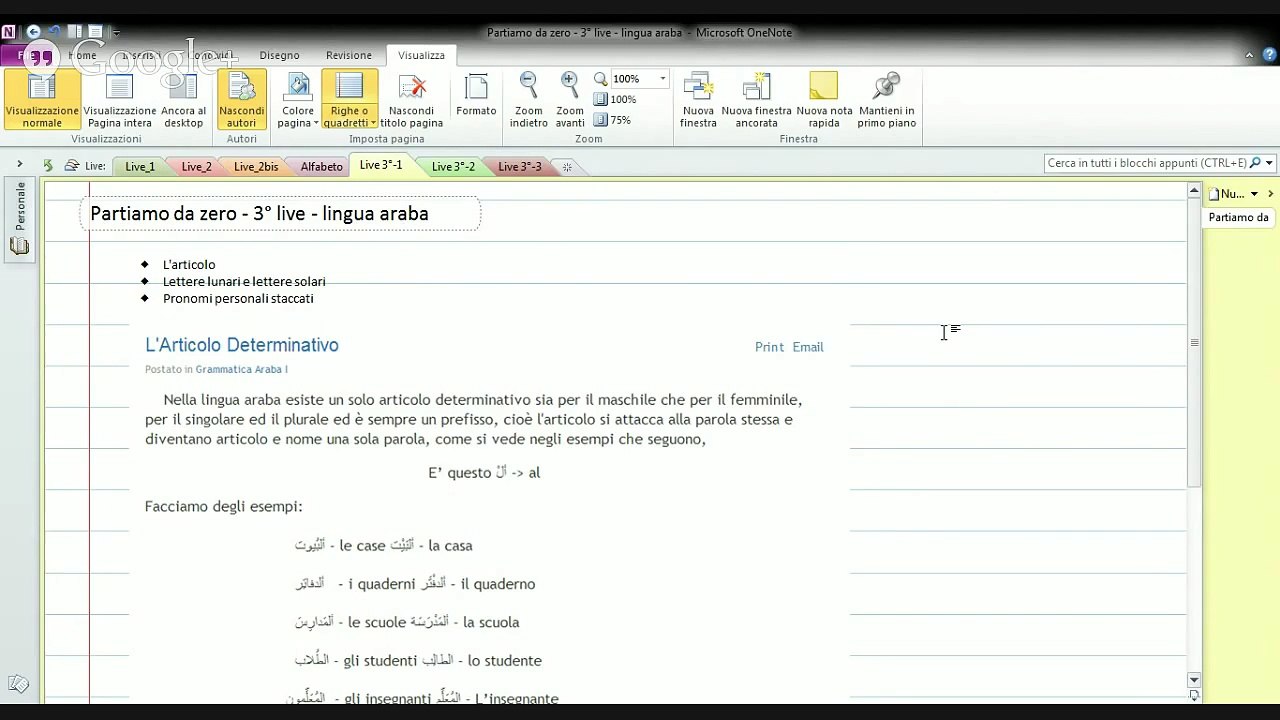Set zoom to the 75% preset
The height and width of the screenshot is (720, 1280).
coord(613,120)
